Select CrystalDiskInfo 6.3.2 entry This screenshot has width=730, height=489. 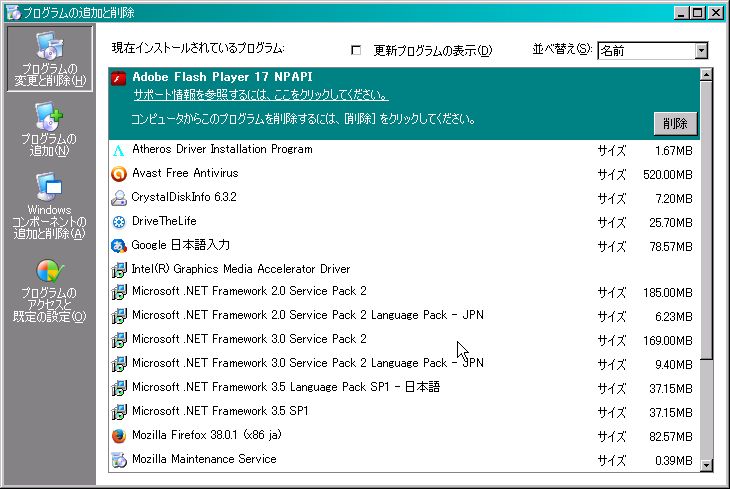(404, 198)
